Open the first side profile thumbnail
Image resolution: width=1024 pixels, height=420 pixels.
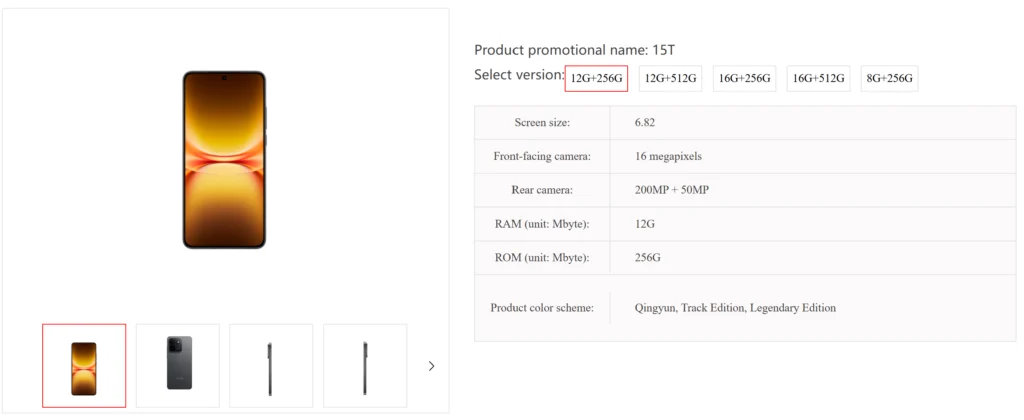[x=271, y=366]
